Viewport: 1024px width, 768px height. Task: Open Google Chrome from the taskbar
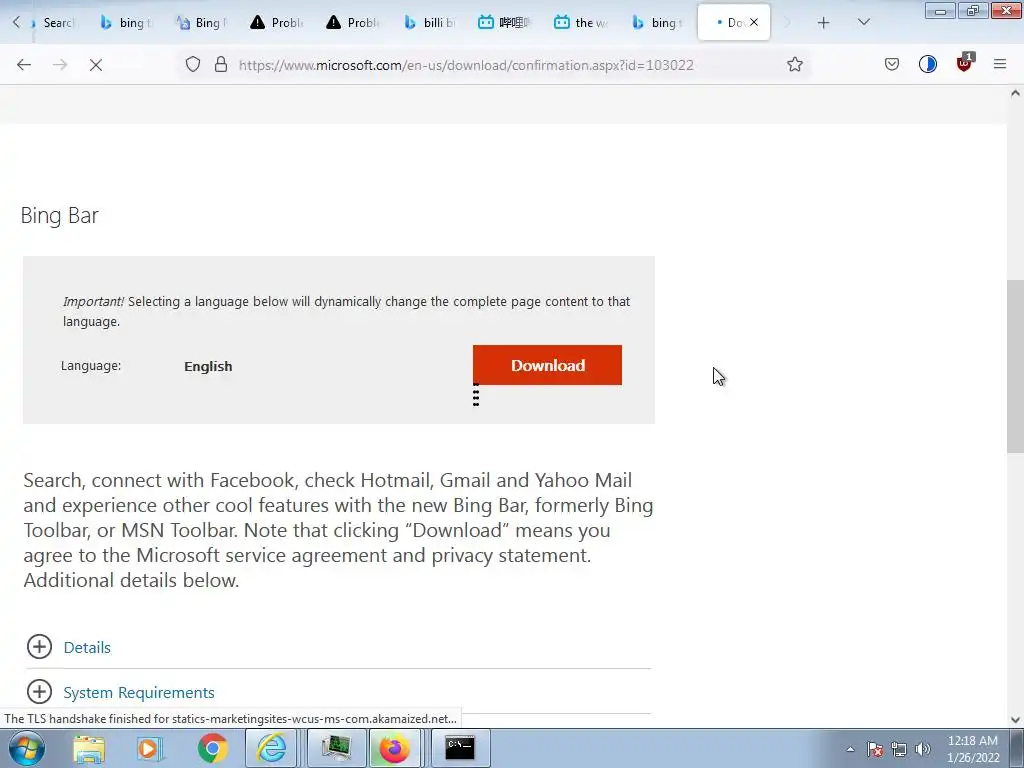point(212,748)
